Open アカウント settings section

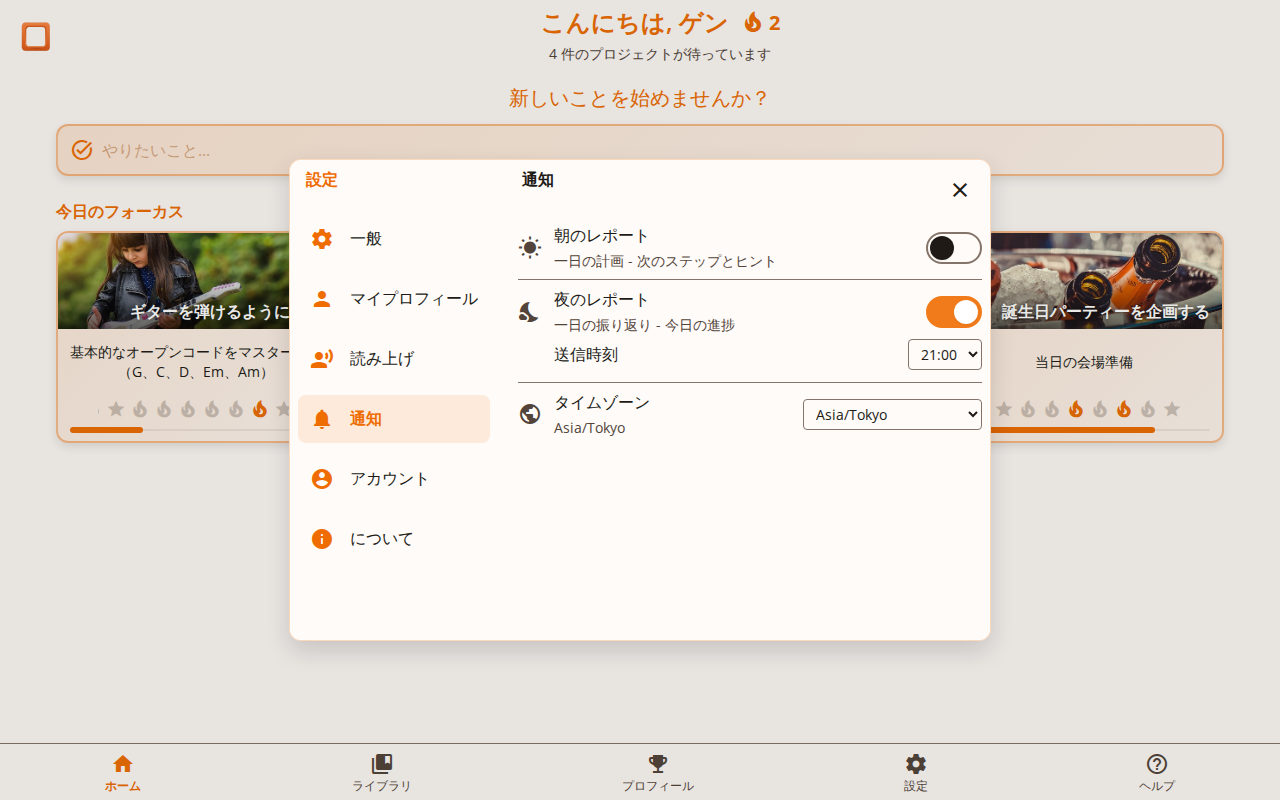(x=394, y=479)
